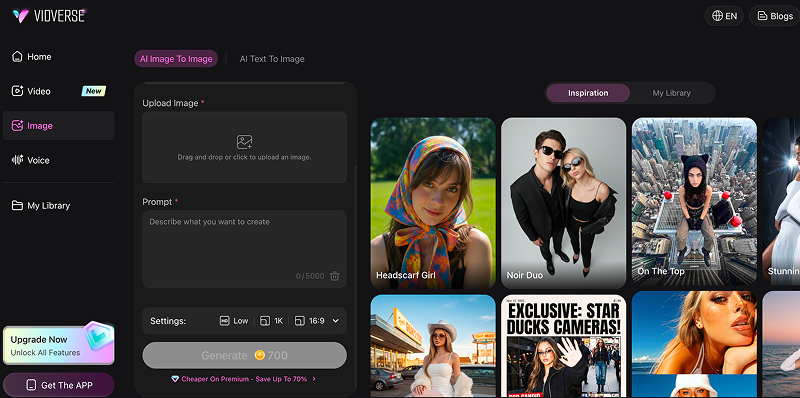This screenshot has width=800, height=398.
Task: Click the diamond icon beside premium offer
Action: 176,379
